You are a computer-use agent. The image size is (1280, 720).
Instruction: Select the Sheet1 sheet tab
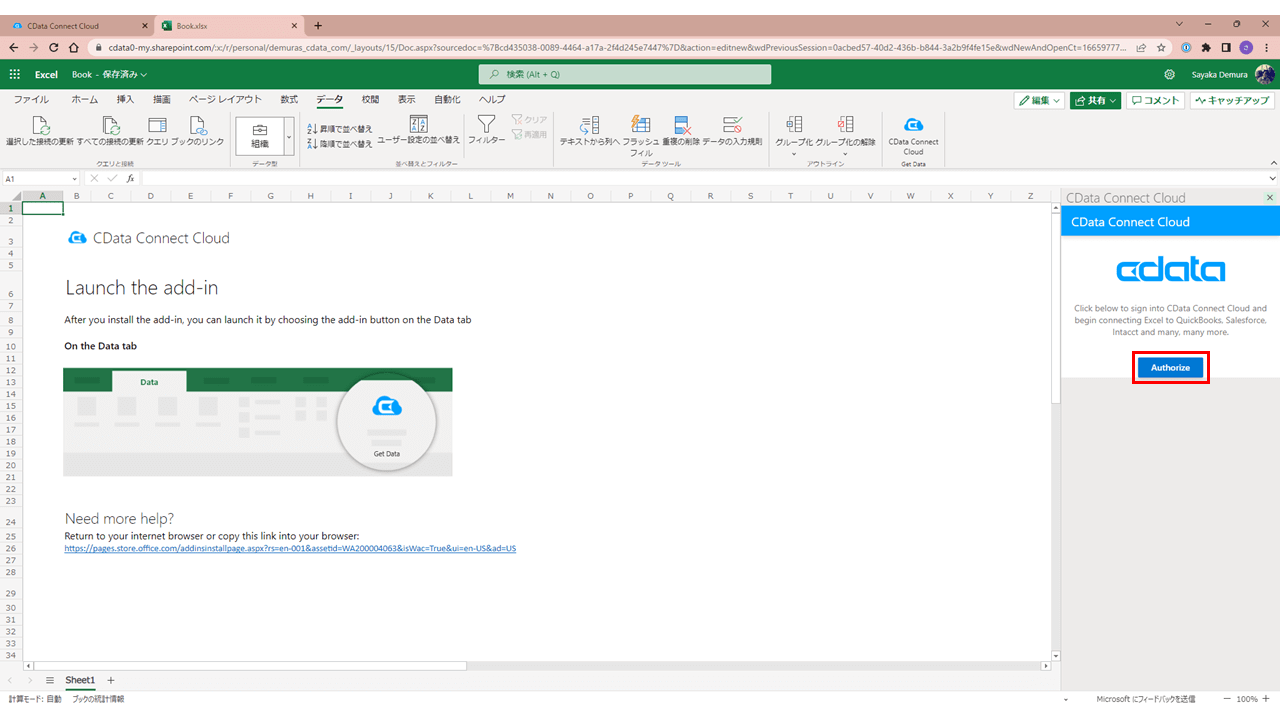click(x=80, y=680)
